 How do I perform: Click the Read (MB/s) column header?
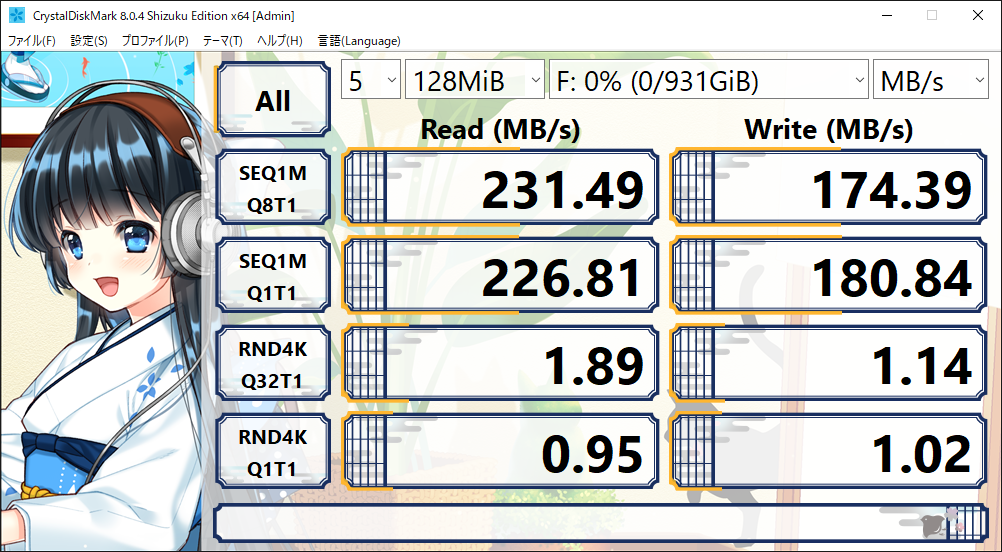click(500, 130)
